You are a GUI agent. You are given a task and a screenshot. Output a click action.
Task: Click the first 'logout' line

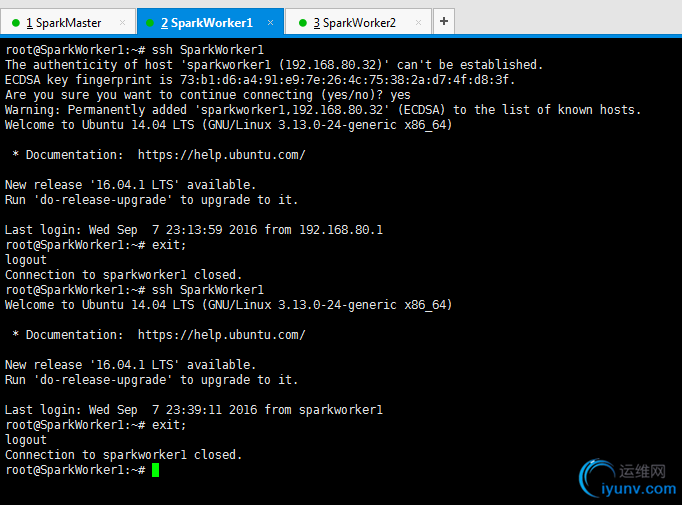pyautogui.click(x=26, y=260)
